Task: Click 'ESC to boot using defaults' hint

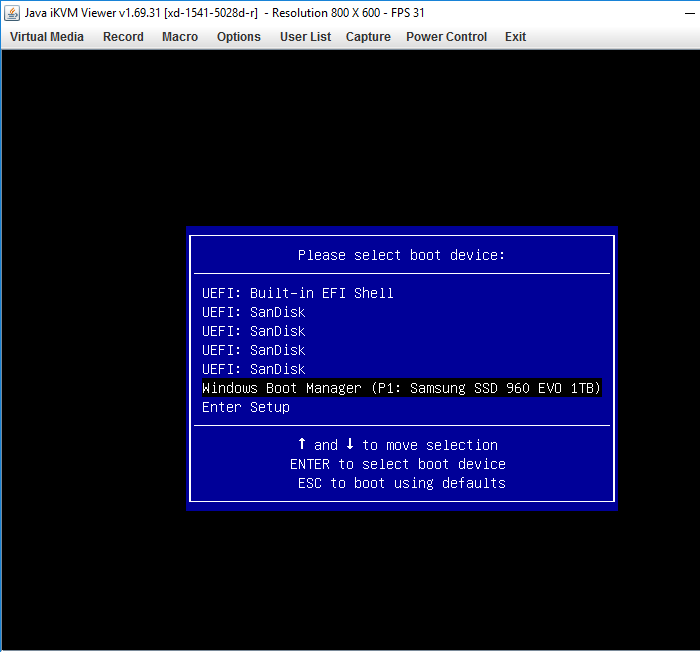Action: tap(402, 483)
